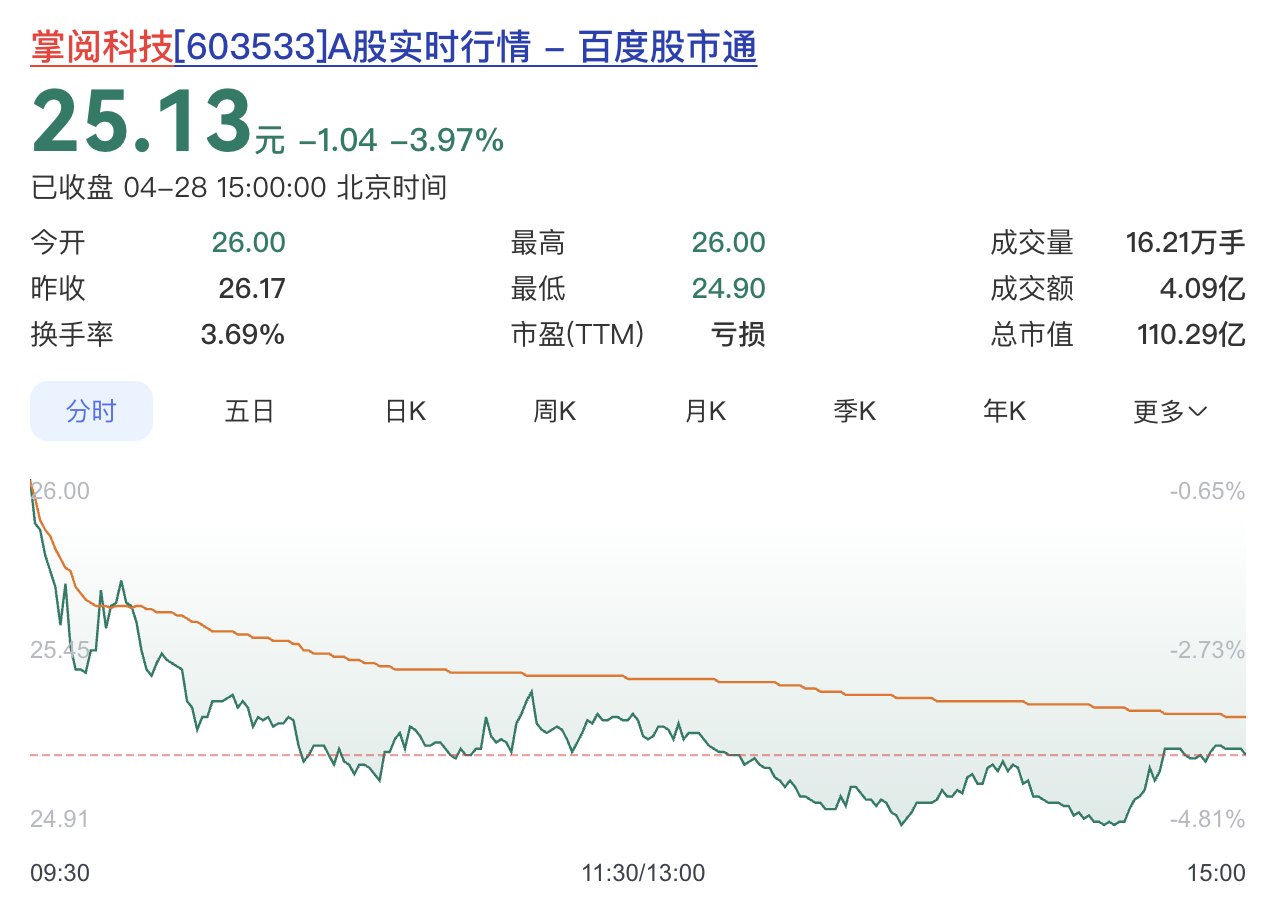Screen dimensions: 1278x906
Task: Click the 百度股市通 title link
Action: tap(666, 47)
